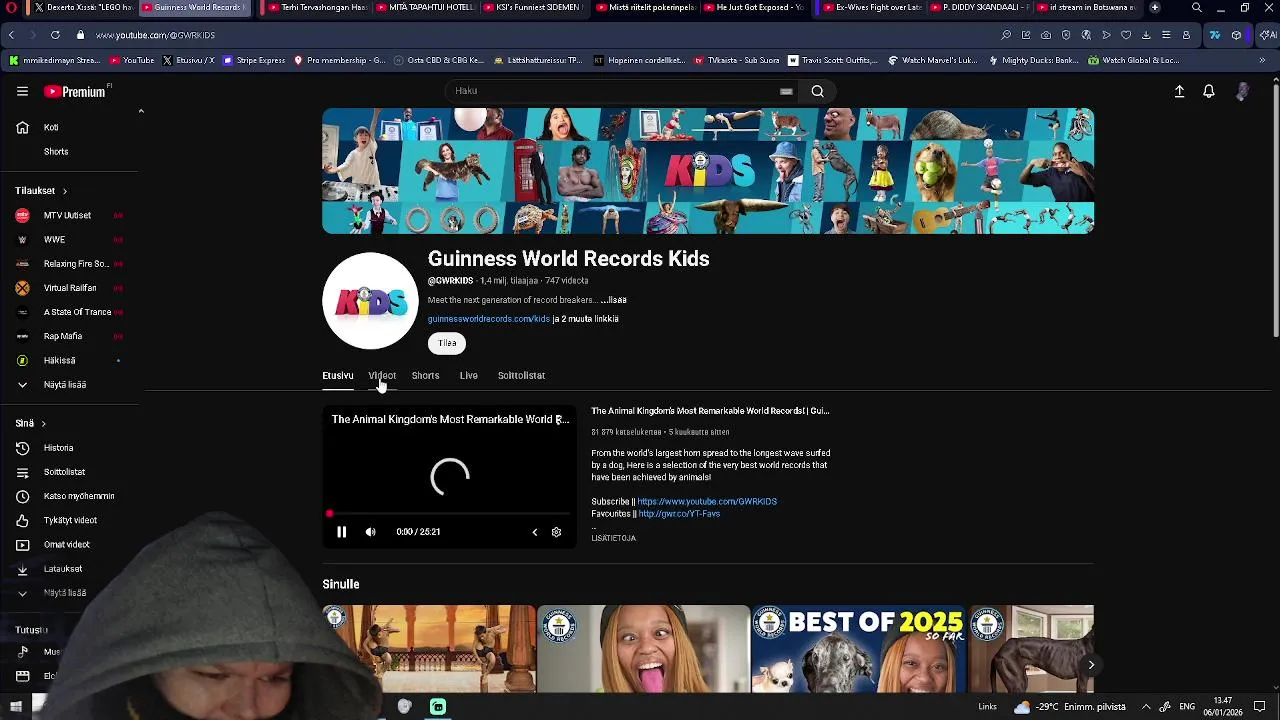Click the upload/create icon in YouTube header

click(1179, 91)
